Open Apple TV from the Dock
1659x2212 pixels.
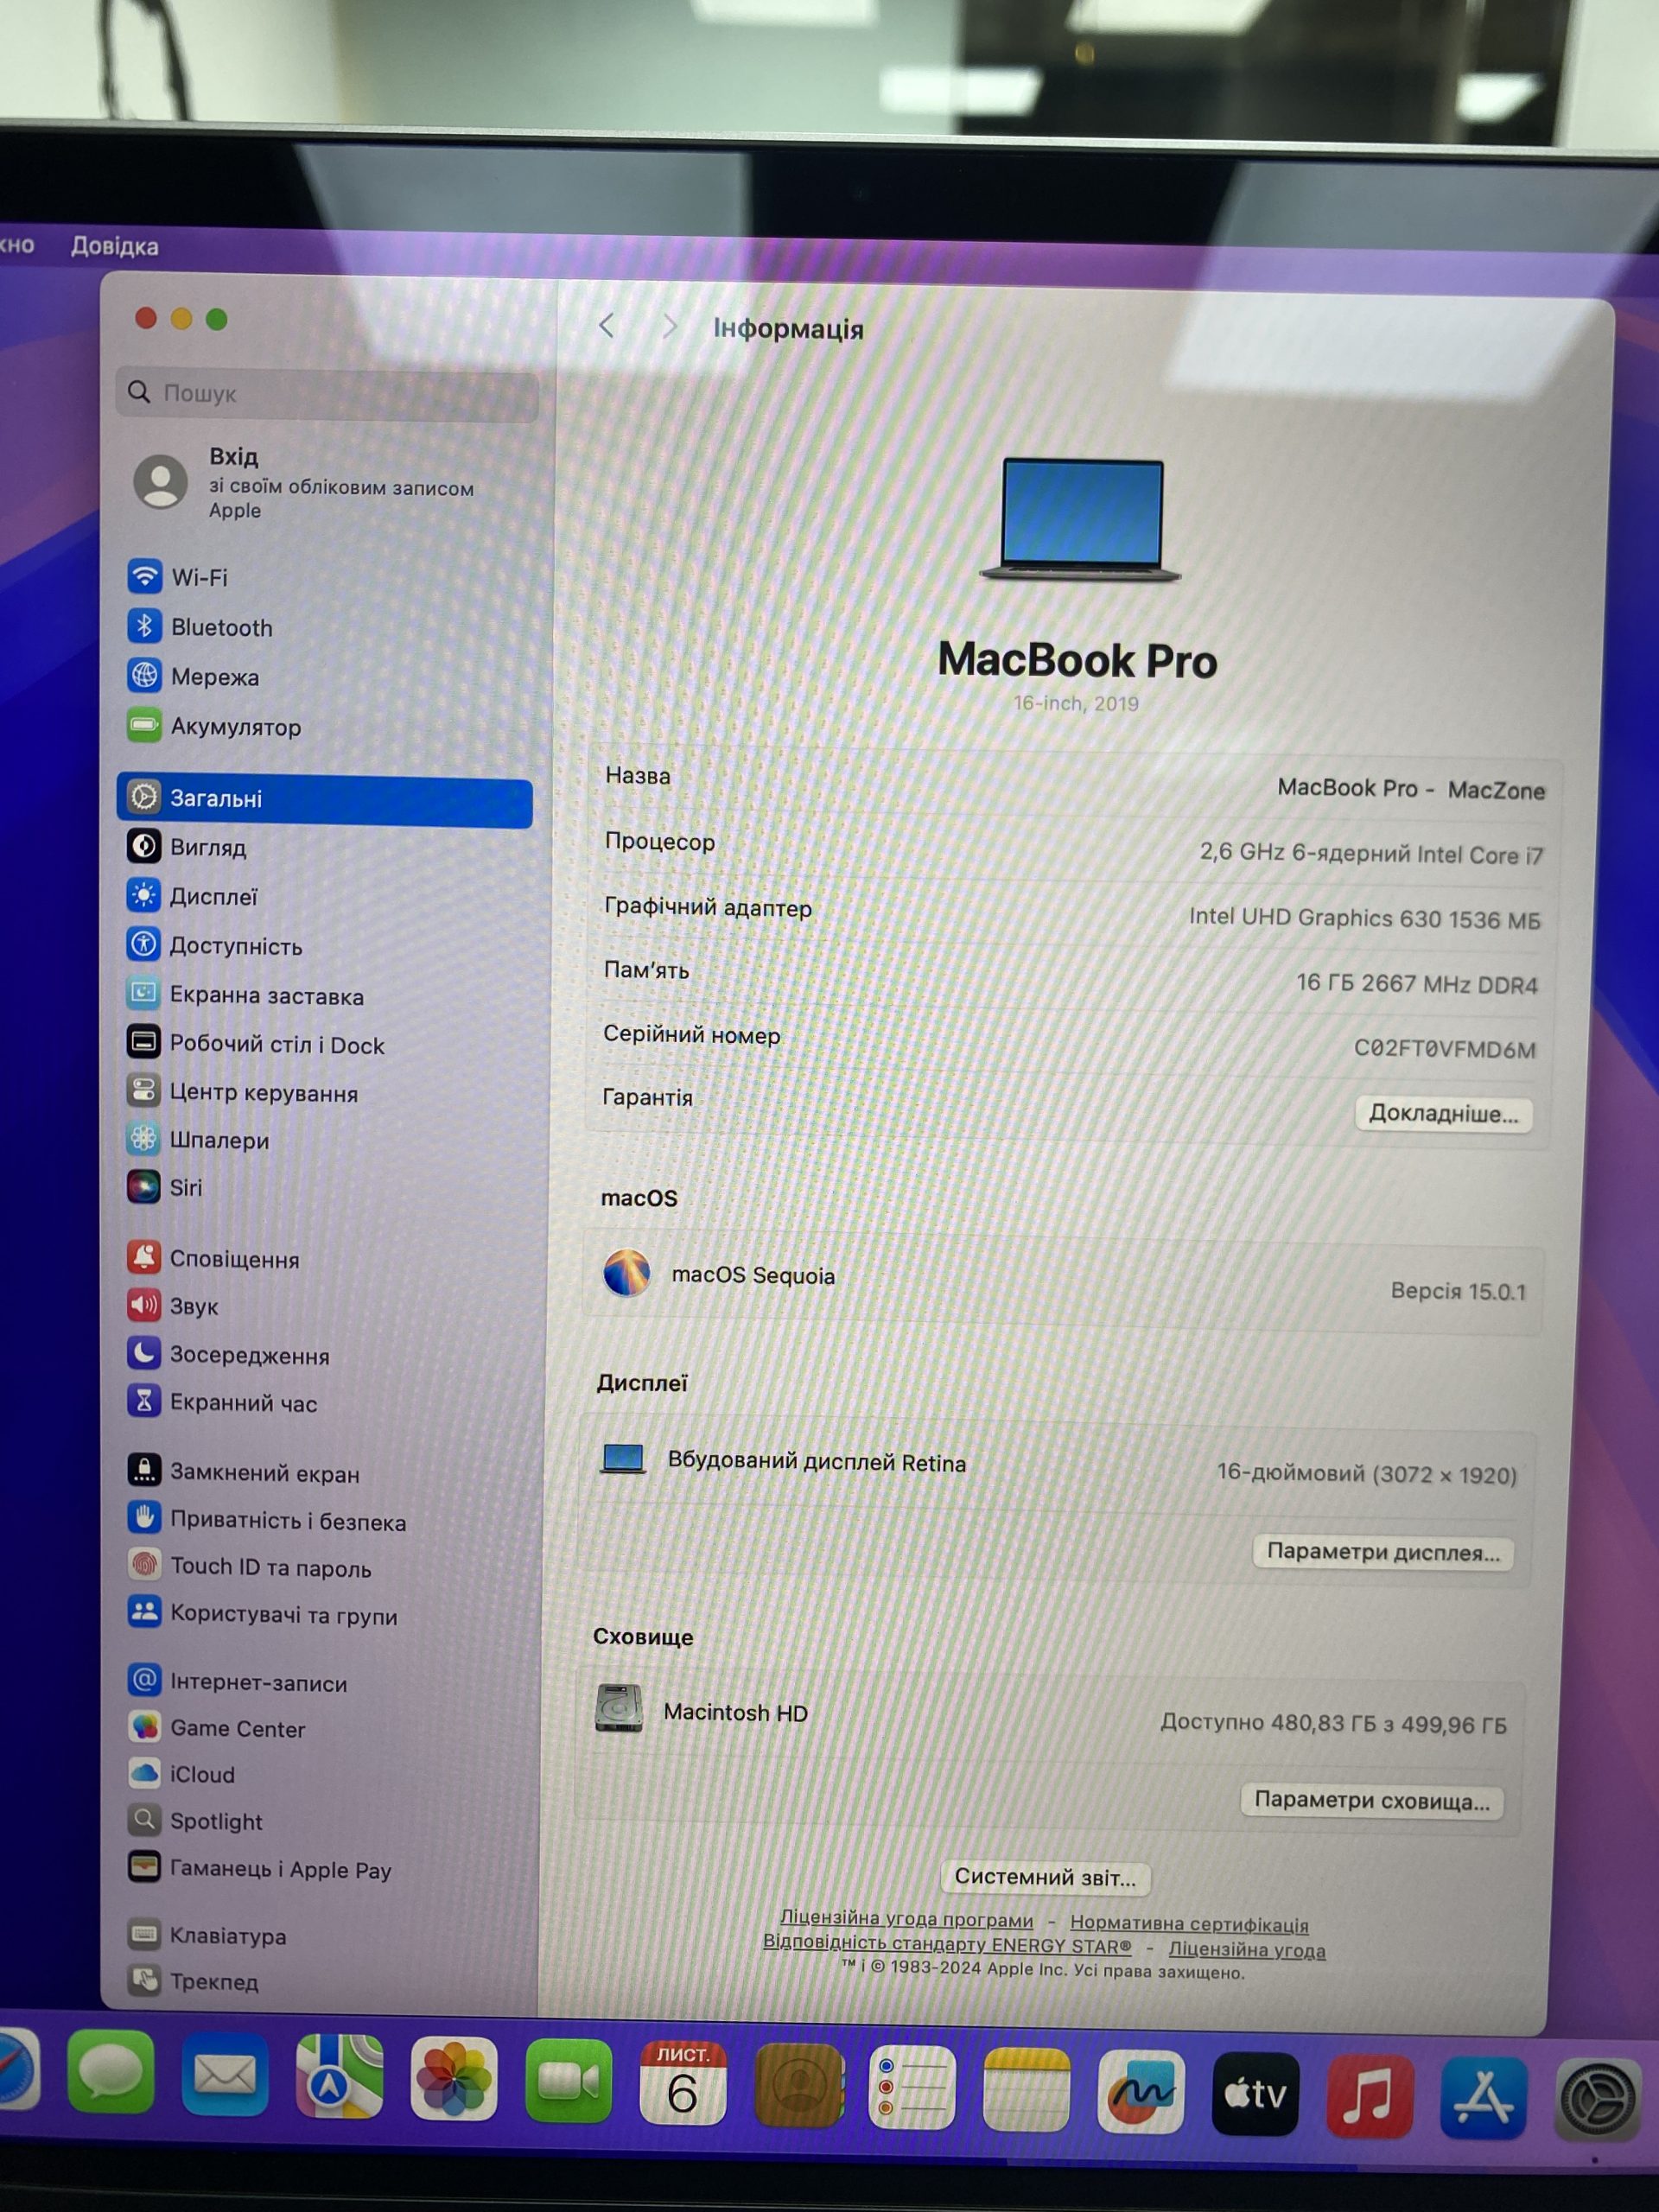pos(1255,2094)
